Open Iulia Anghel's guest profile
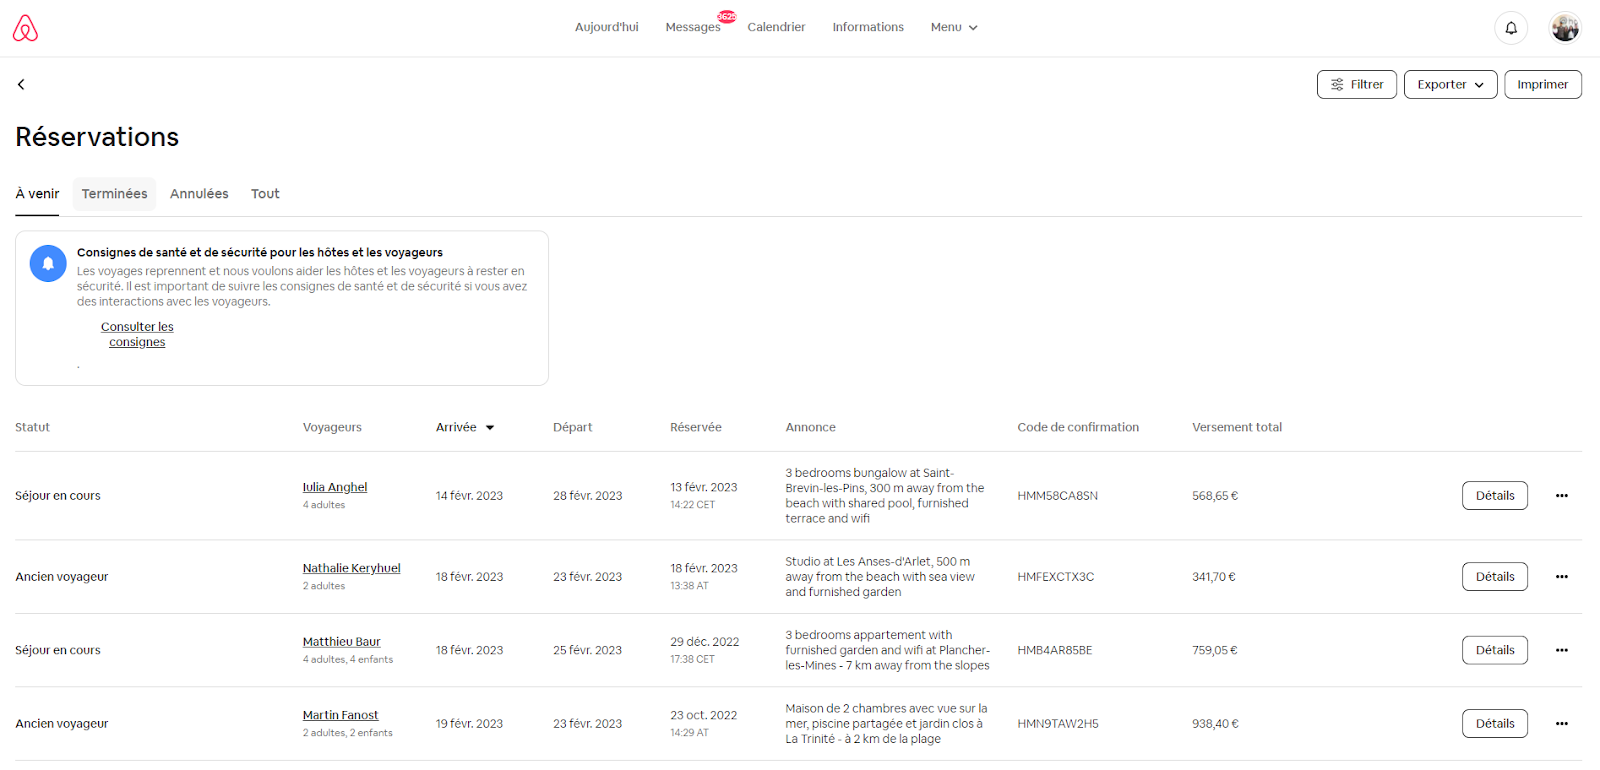This screenshot has width=1600, height=770. coord(335,488)
